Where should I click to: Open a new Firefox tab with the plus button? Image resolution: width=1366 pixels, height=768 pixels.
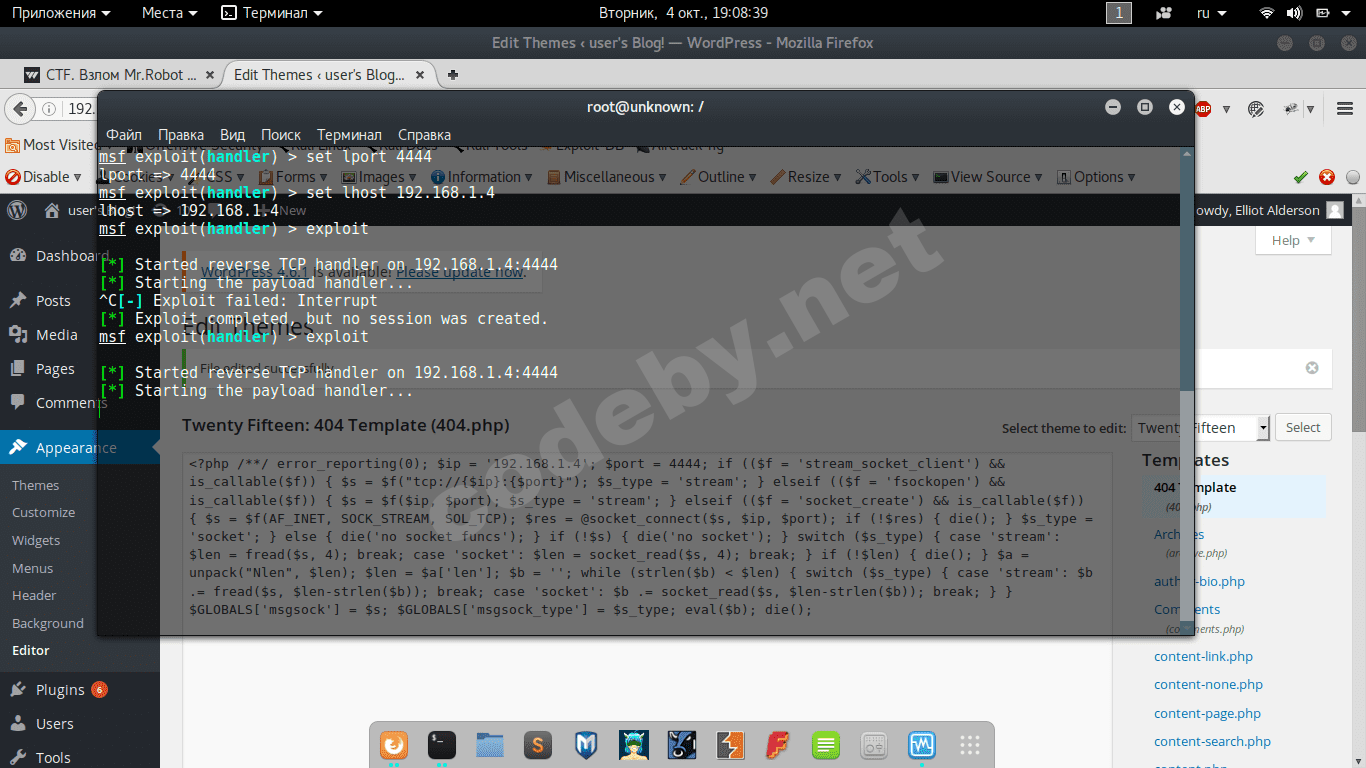[x=453, y=75]
